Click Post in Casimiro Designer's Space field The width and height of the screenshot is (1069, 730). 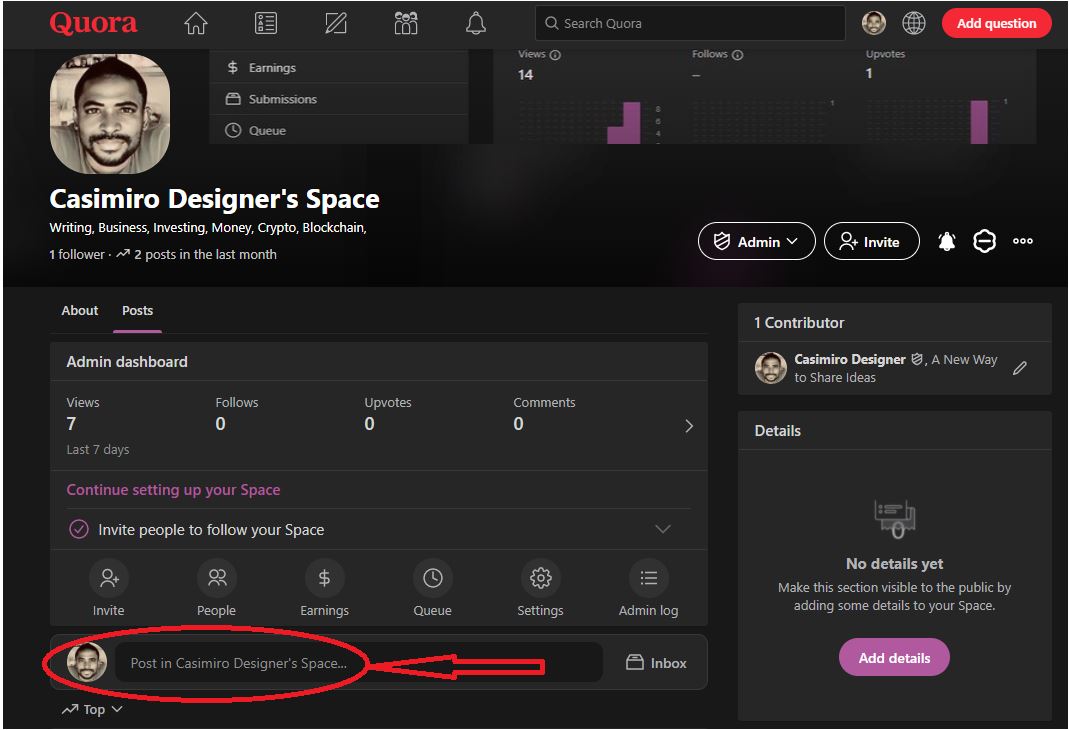[359, 663]
